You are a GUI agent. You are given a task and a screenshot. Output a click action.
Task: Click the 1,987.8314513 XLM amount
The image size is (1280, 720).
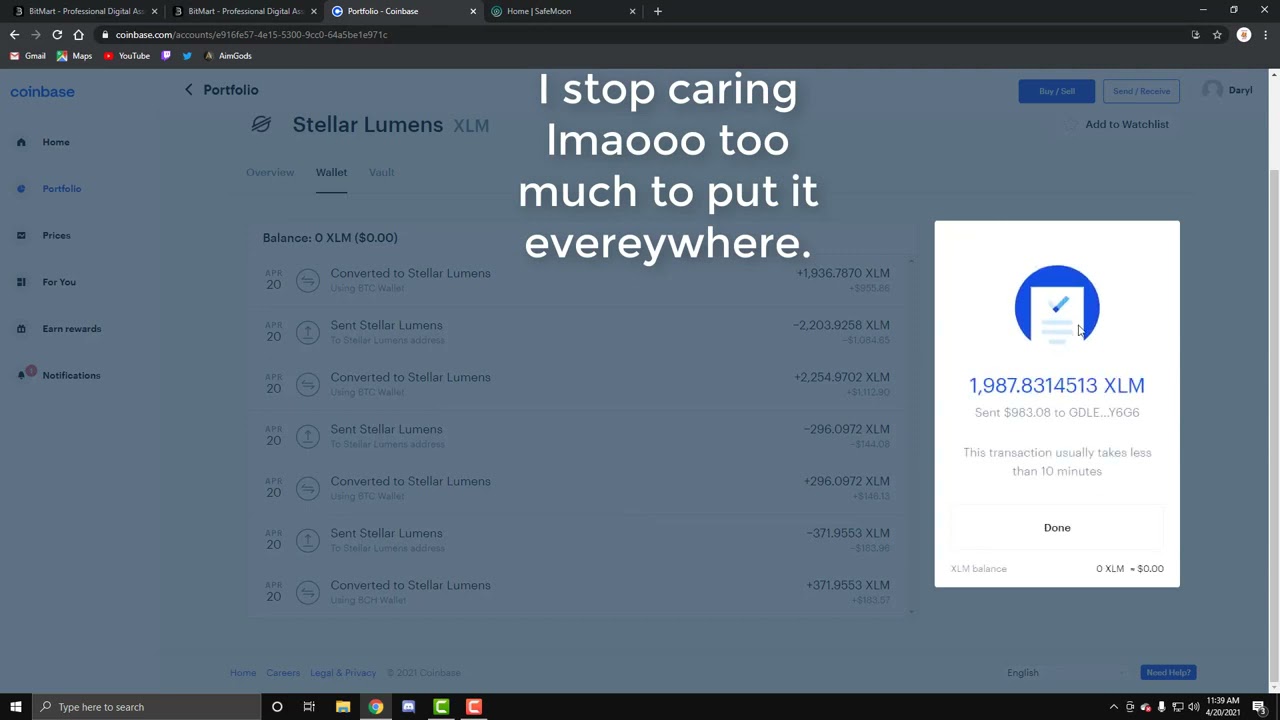coord(1057,385)
